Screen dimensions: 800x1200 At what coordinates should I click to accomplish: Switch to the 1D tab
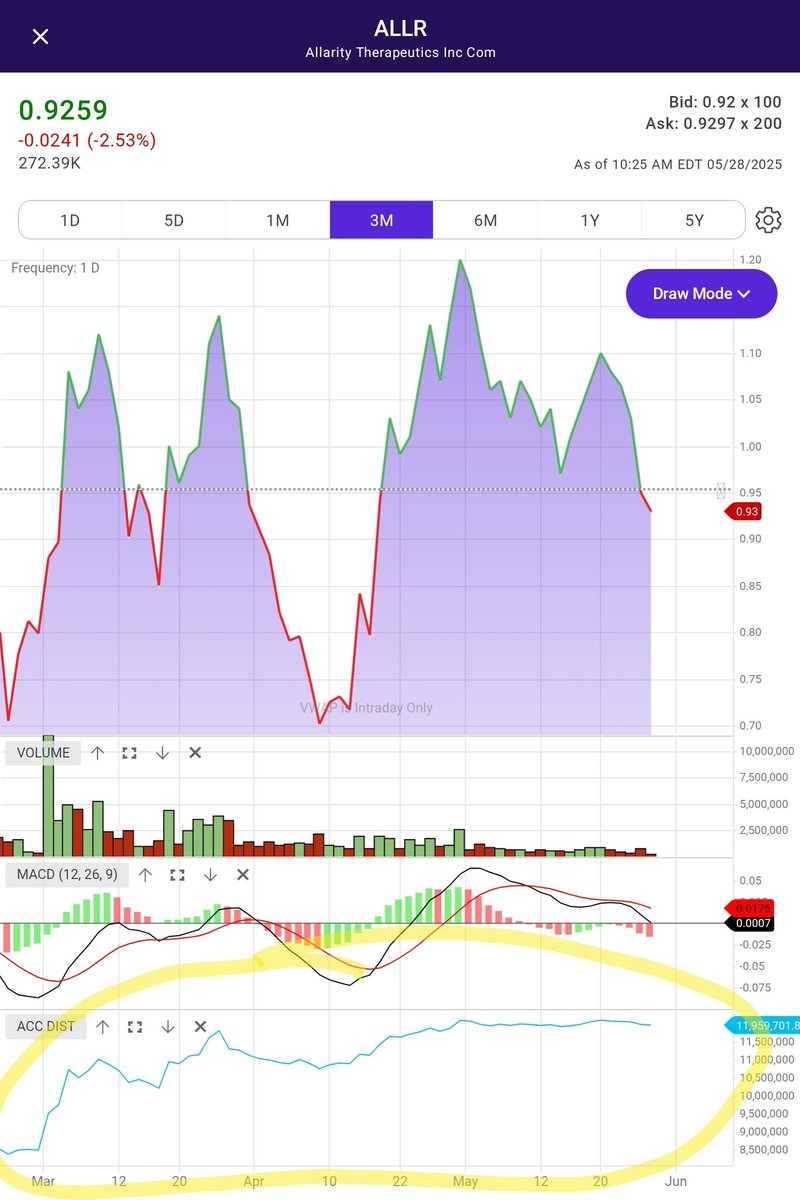[x=69, y=220]
